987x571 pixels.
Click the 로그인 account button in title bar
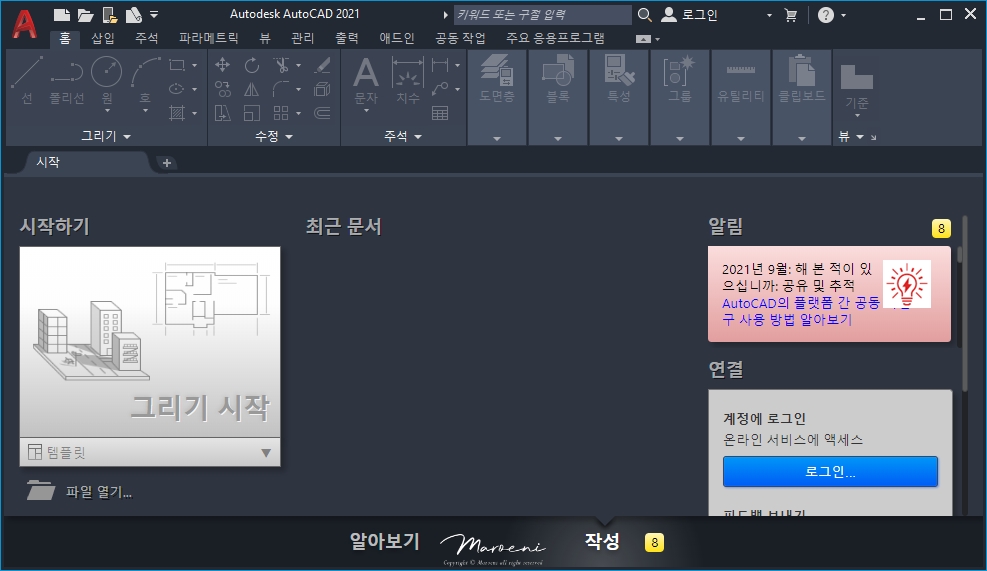[x=690, y=14]
